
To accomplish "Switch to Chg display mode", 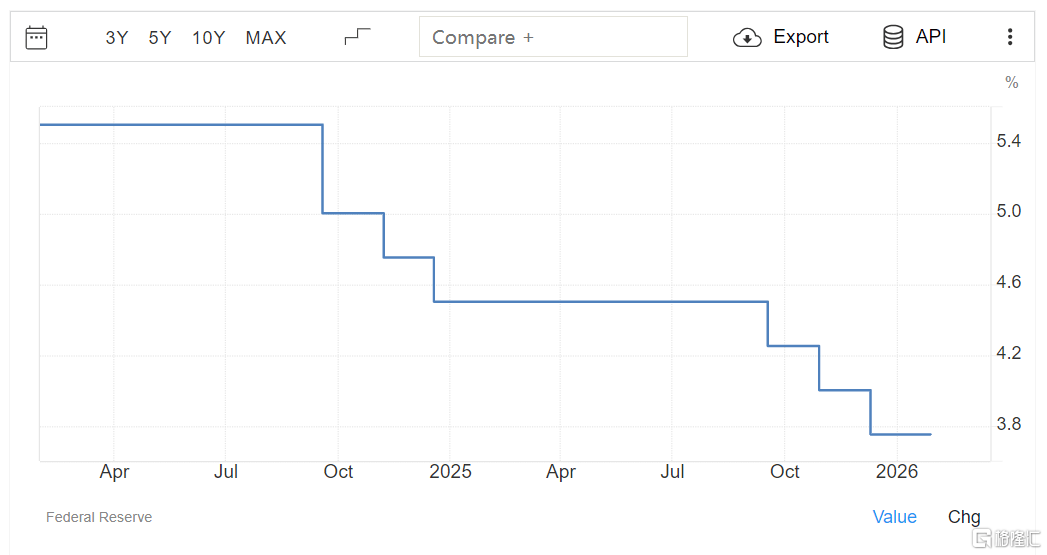I will tap(964, 517).
